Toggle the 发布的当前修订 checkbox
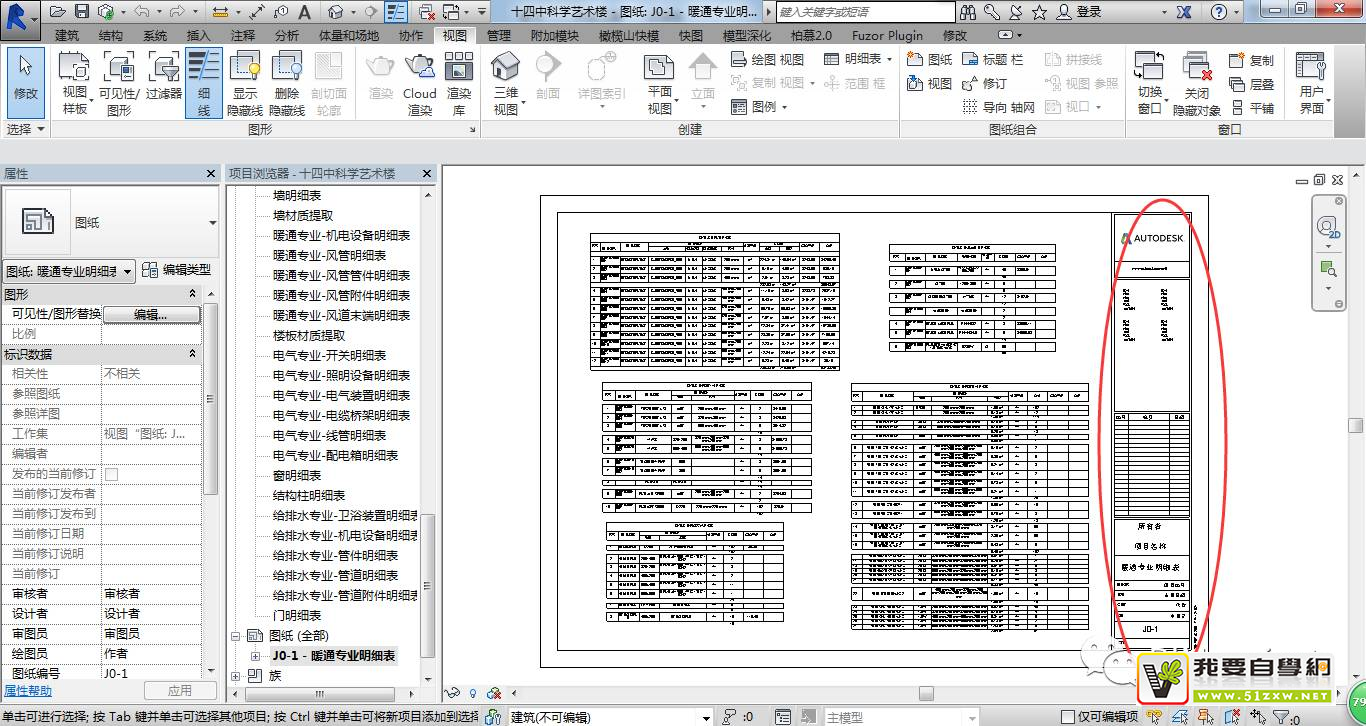 click(112, 474)
